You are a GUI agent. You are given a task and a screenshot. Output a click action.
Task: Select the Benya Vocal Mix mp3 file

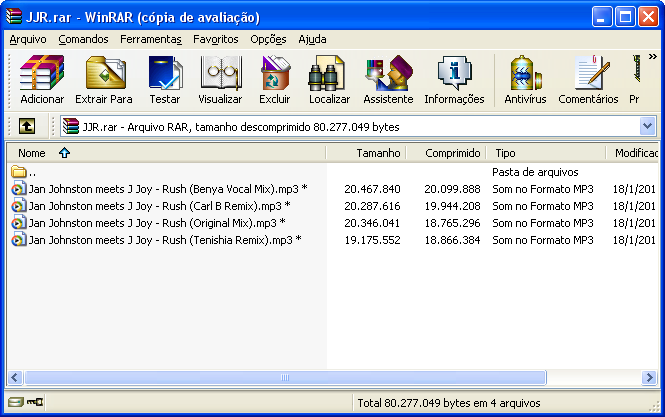[166, 189]
